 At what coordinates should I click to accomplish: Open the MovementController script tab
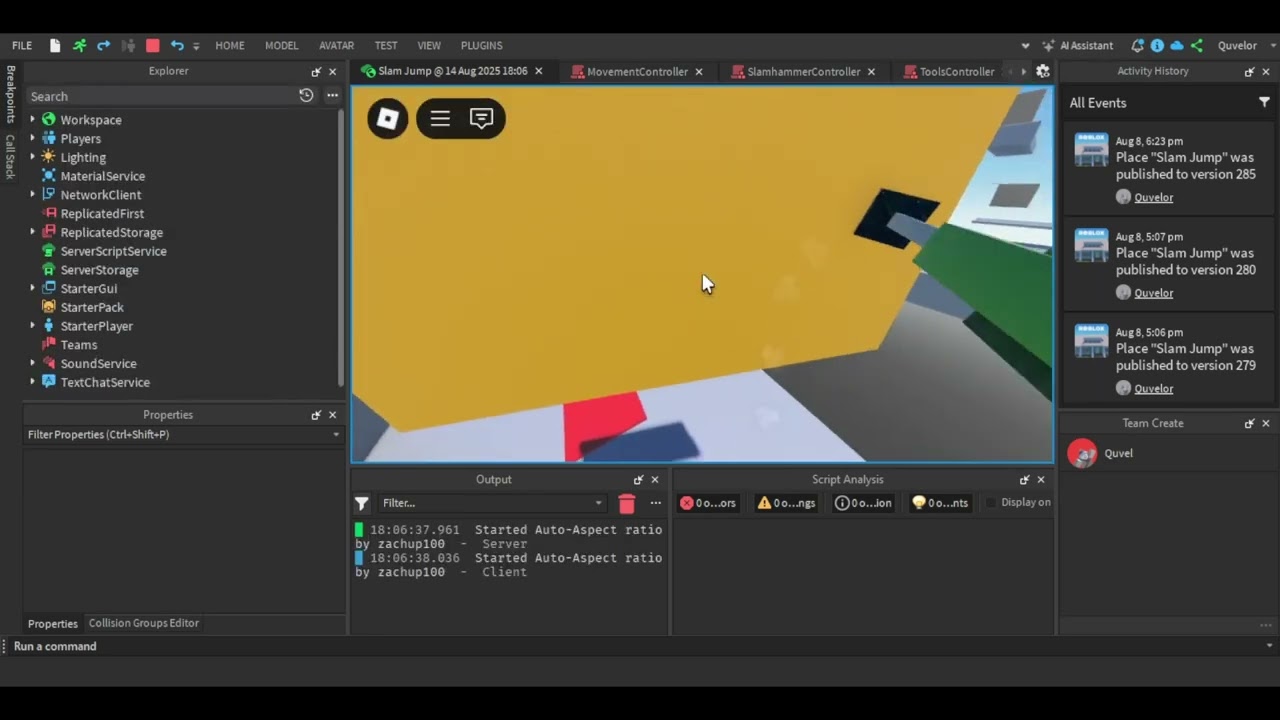tap(637, 71)
